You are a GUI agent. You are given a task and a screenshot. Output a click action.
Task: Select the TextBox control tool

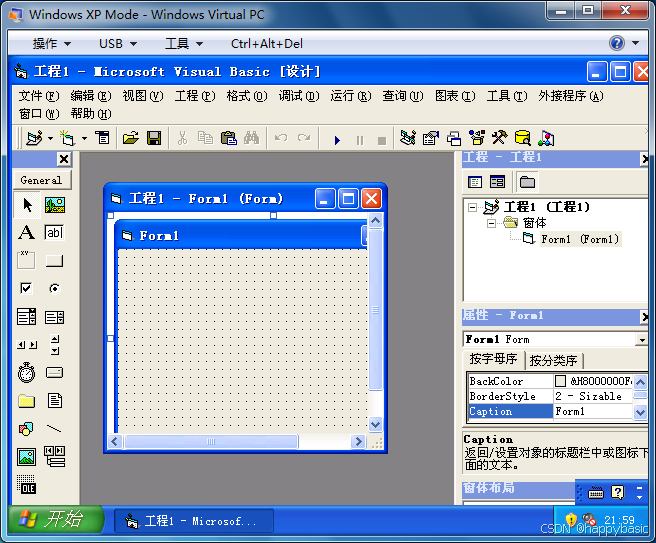(x=54, y=233)
